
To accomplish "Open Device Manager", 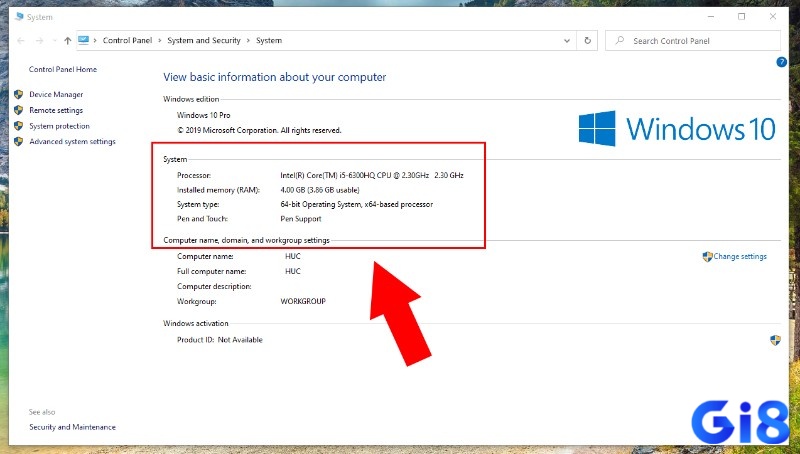I will click(x=56, y=94).
